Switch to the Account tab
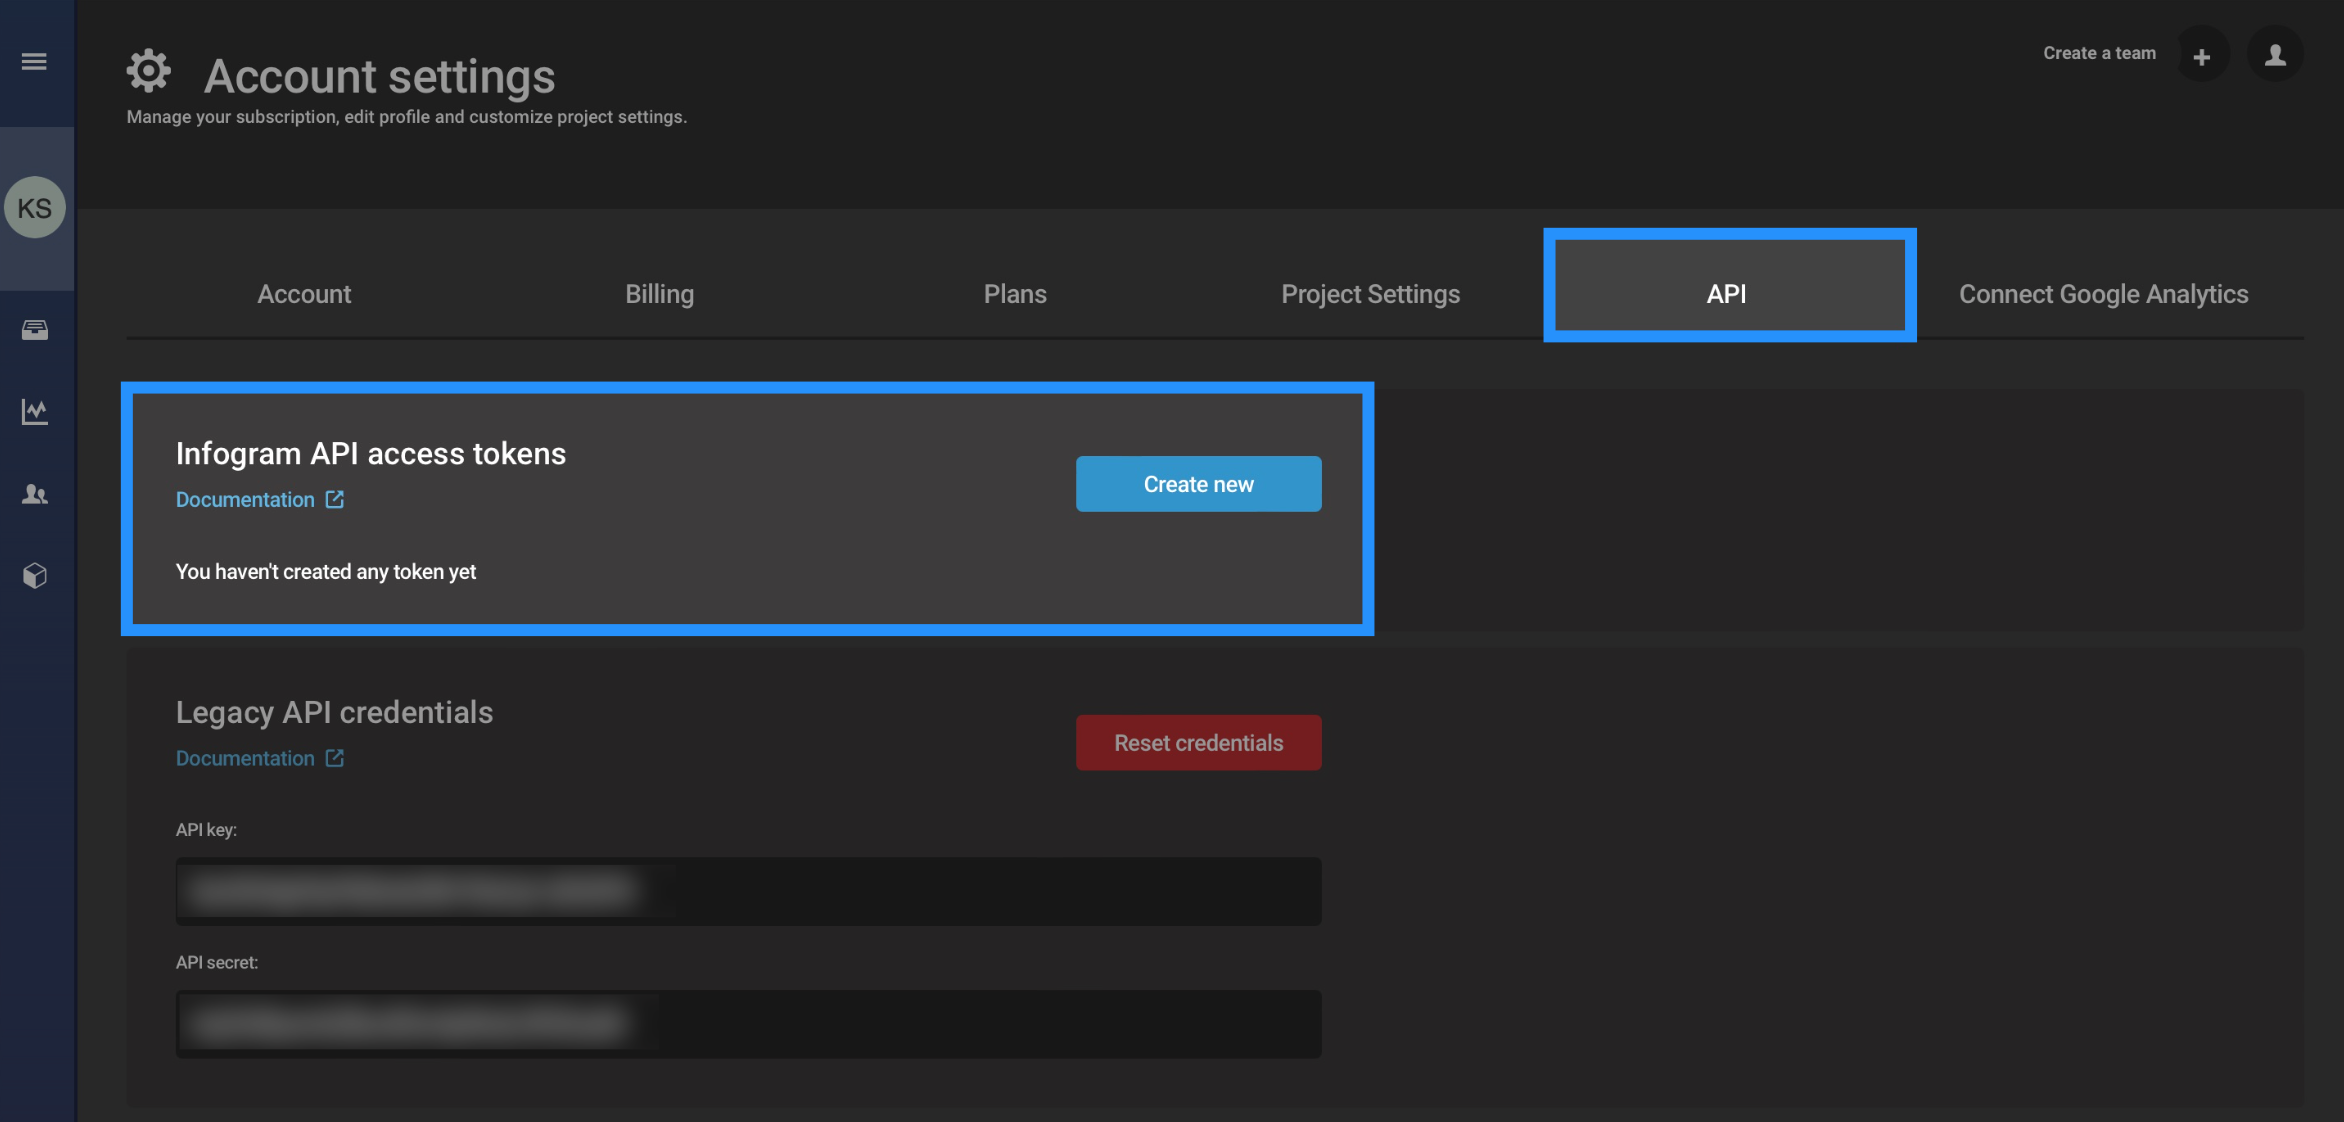The image size is (2344, 1122). (x=303, y=293)
